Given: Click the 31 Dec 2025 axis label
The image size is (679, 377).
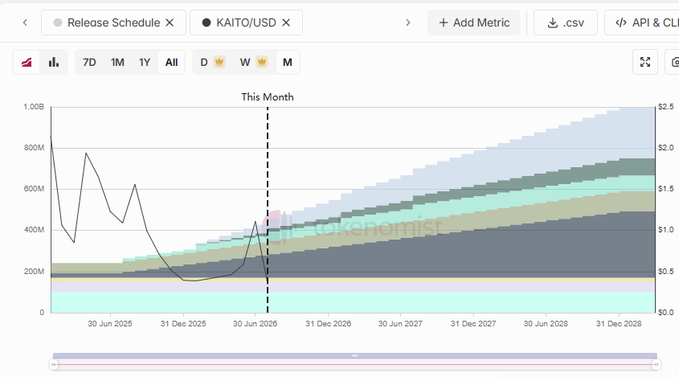Looking at the screenshot, I should click(183, 324).
